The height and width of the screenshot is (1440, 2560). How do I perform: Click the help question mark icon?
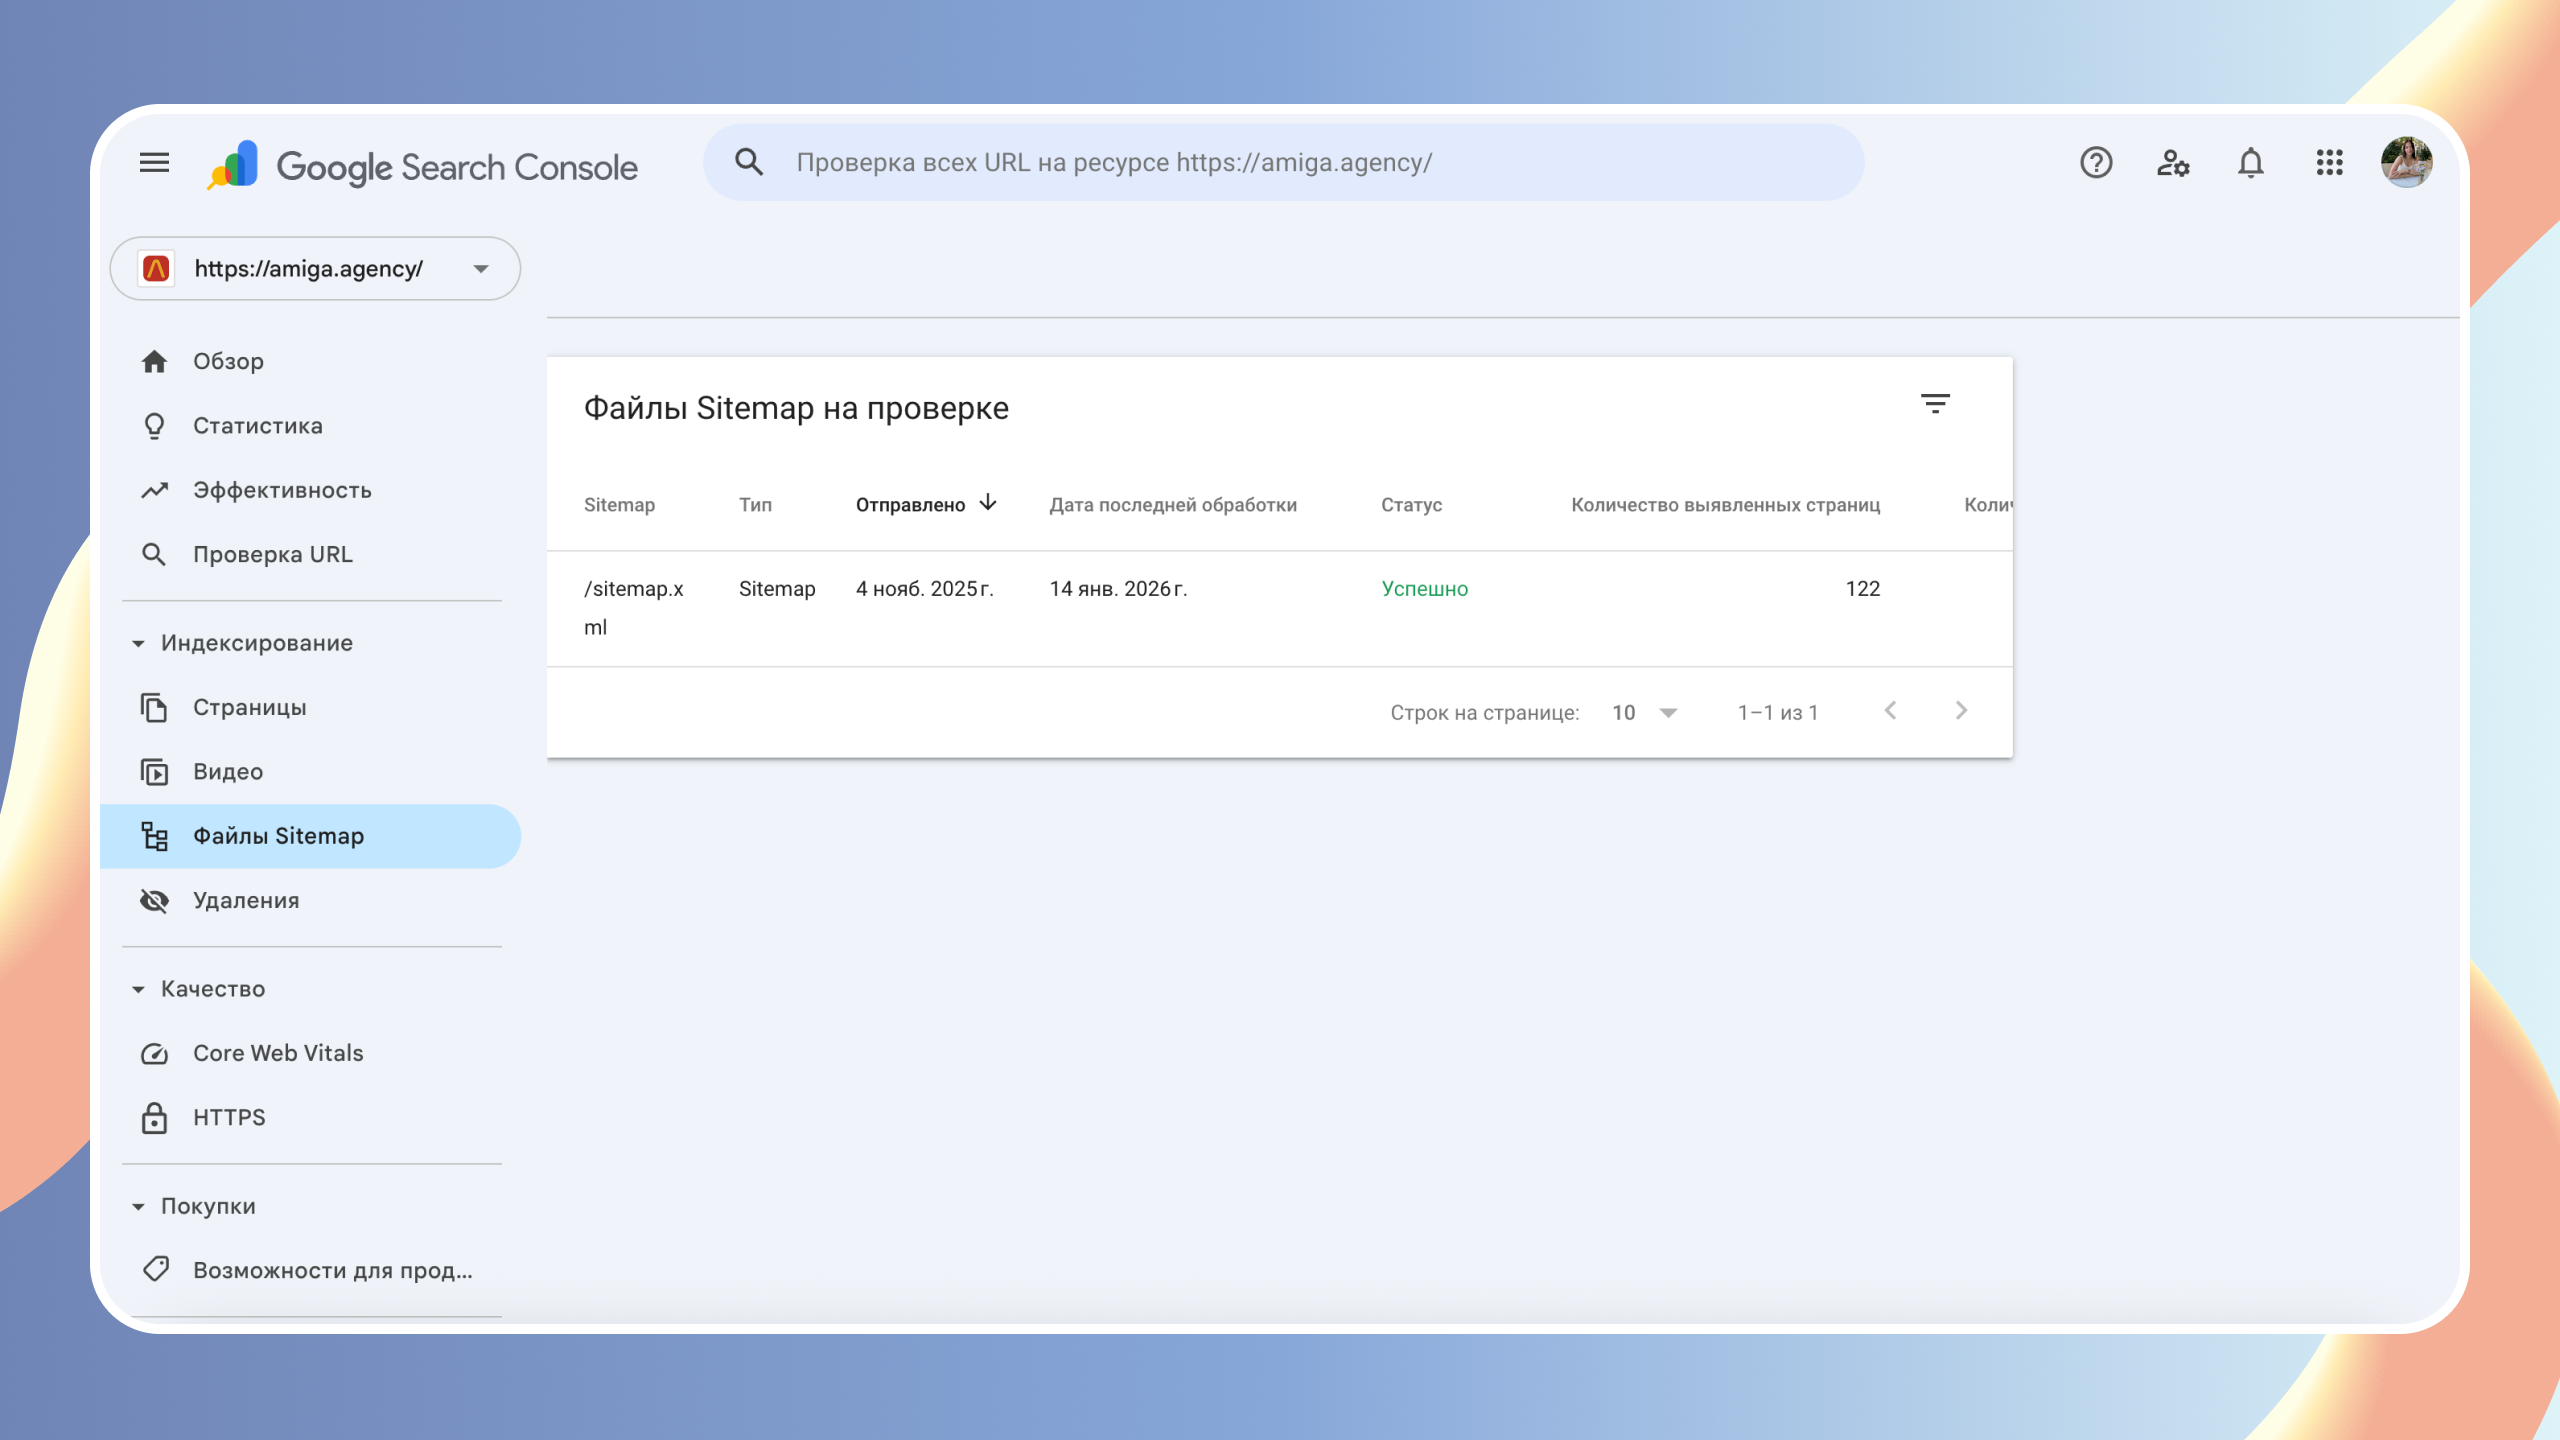click(x=2096, y=162)
